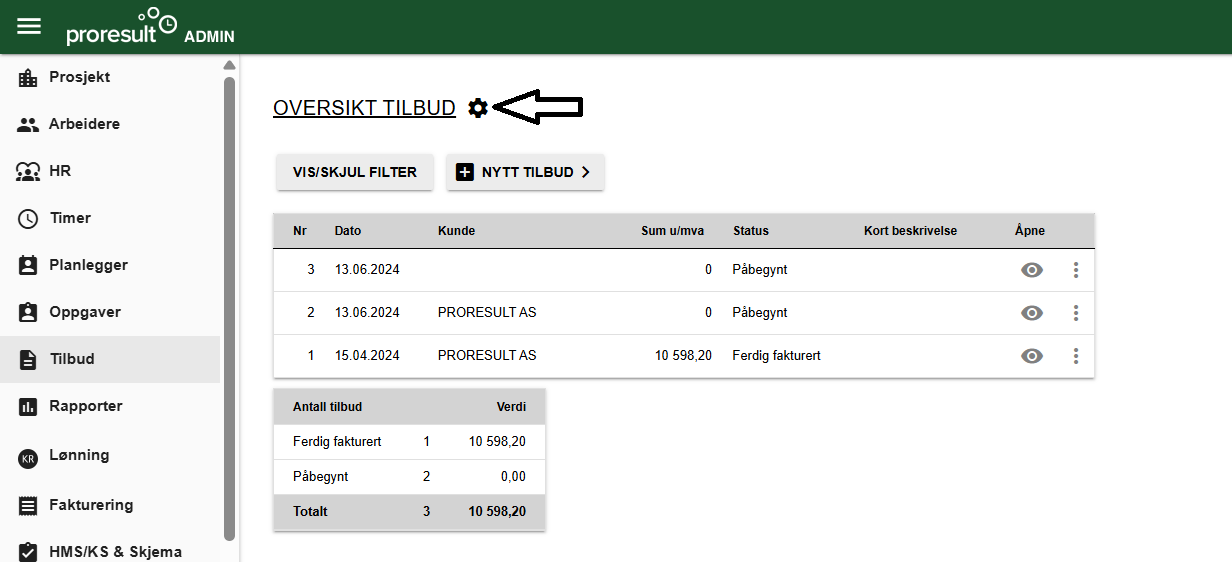Open Fakturering in the sidebar
Viewport: 1232px width, 562px height.
pyautogui.click(x=110, y=505)
